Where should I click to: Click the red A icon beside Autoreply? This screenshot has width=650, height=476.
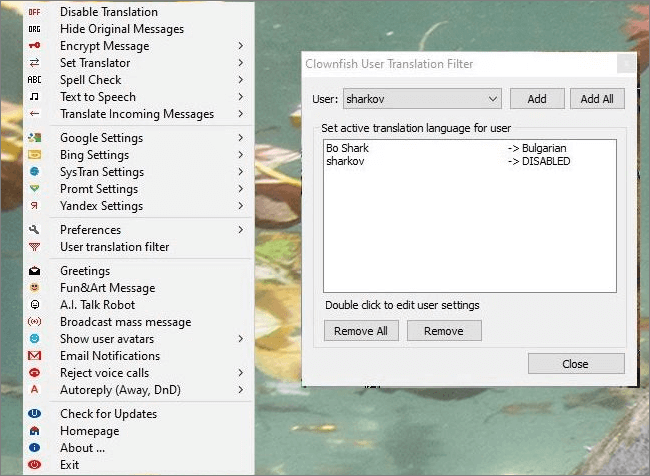point(34,389)
